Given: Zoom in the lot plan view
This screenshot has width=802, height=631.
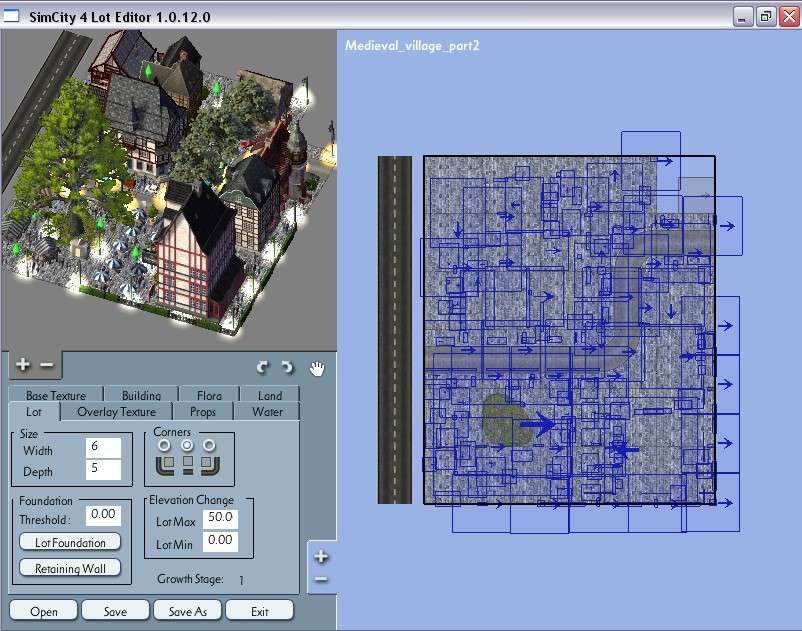Looking at the screenshot, I should pyautogui.click(x=321, y=556).
